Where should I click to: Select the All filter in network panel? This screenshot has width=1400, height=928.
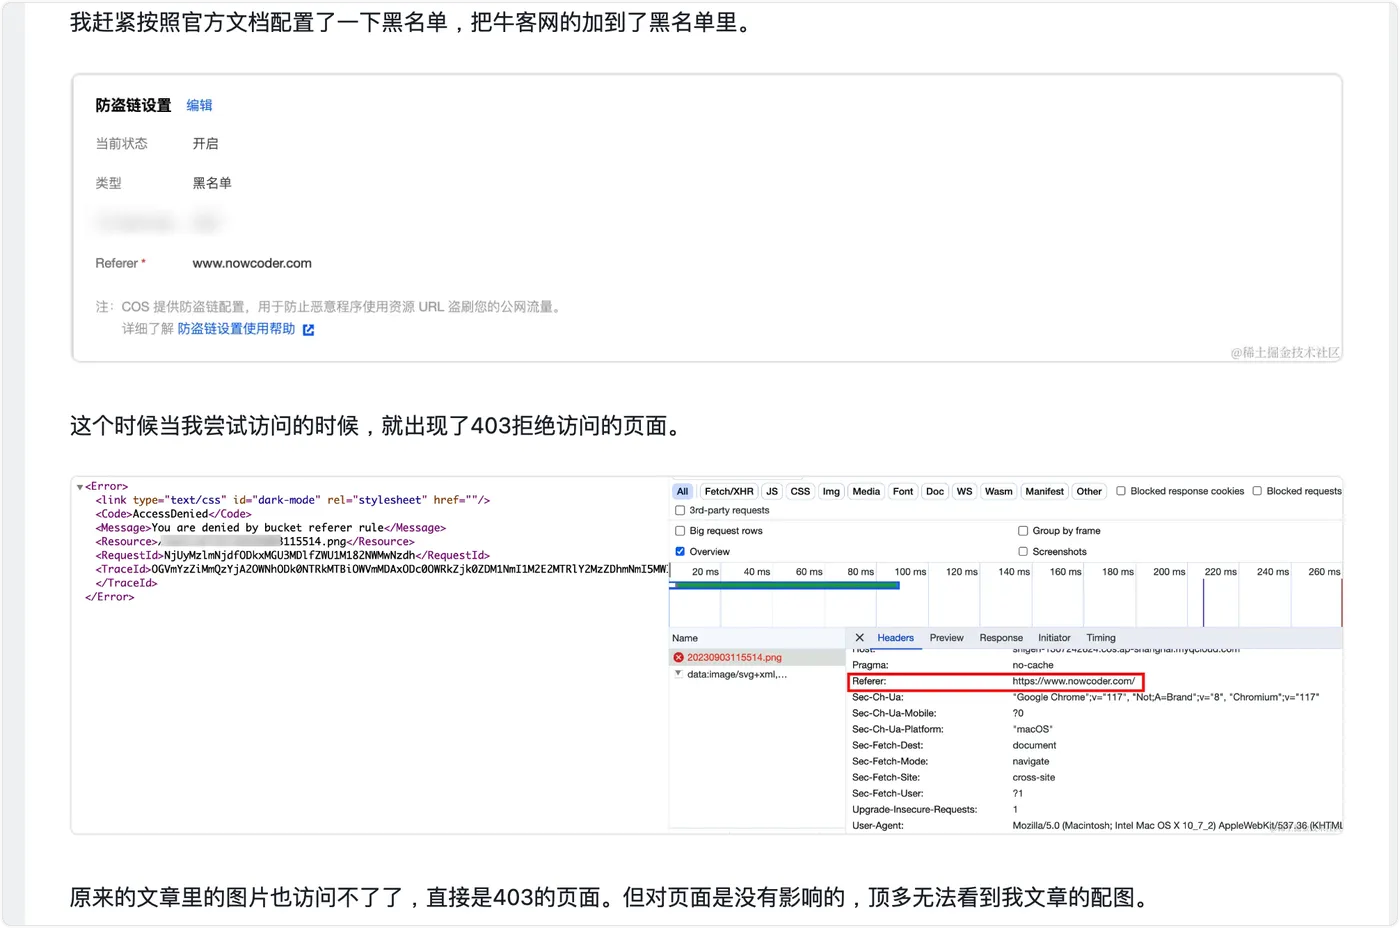(682, 491)
